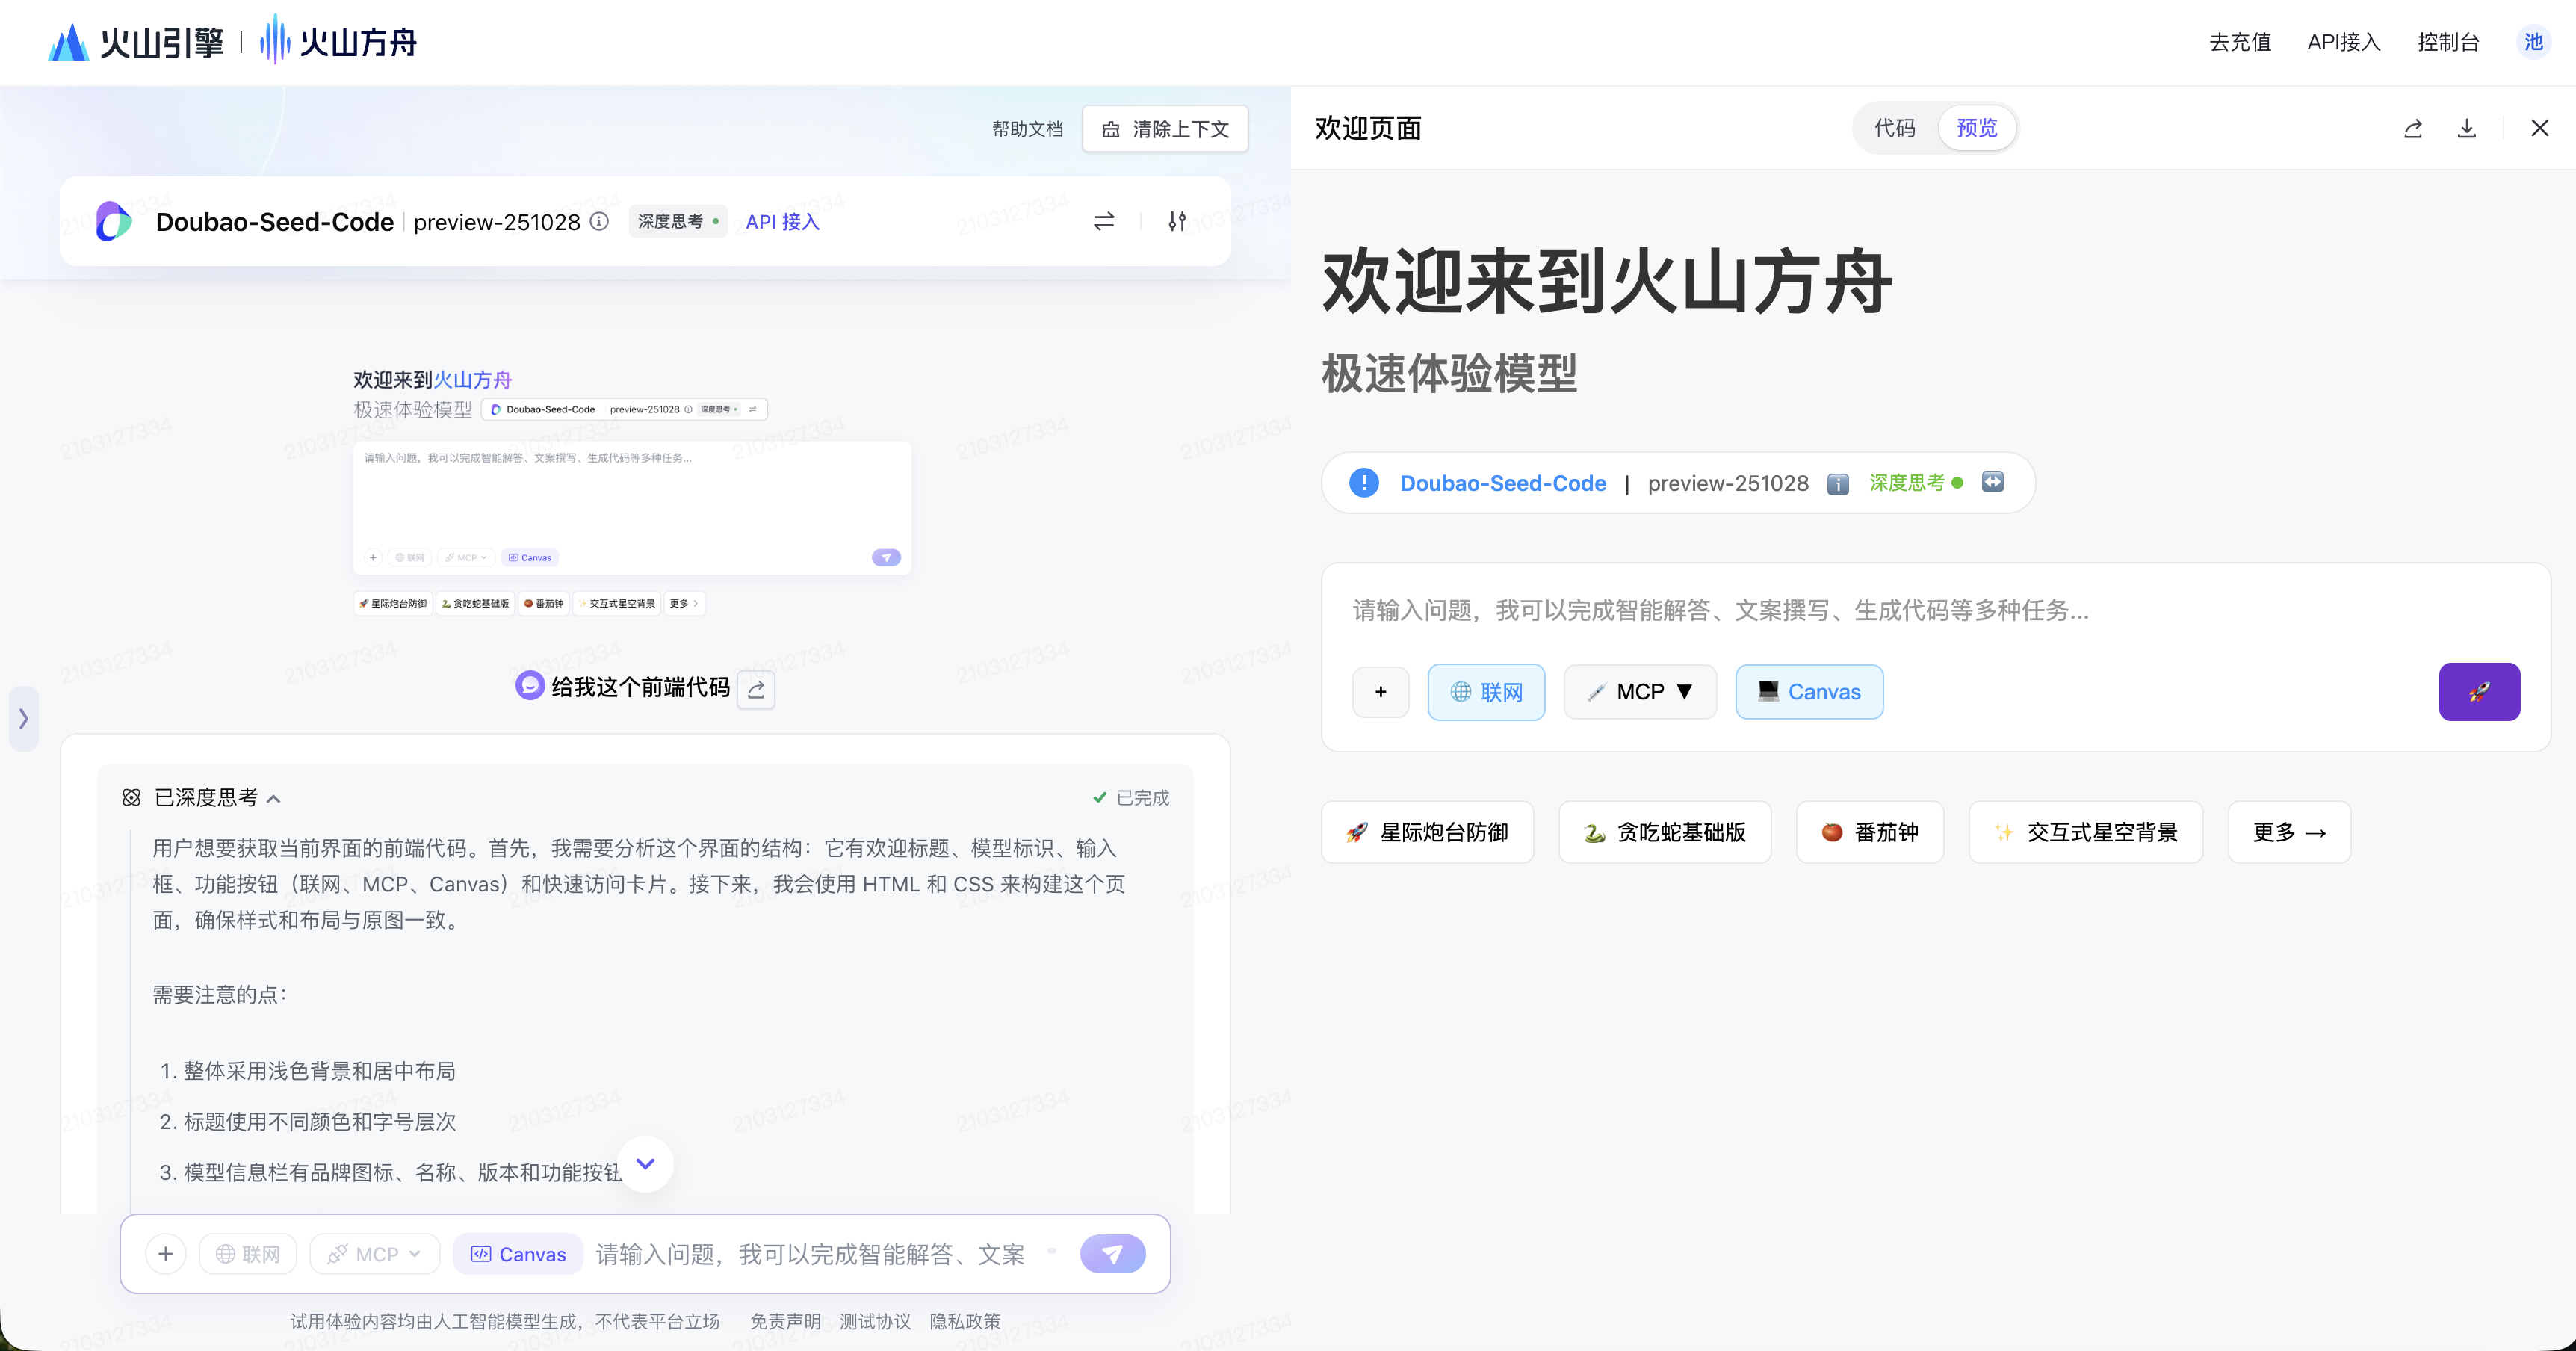Open the MCP dropdown in chat input
The image size is (2576, 1351).
coord(374,1254)
